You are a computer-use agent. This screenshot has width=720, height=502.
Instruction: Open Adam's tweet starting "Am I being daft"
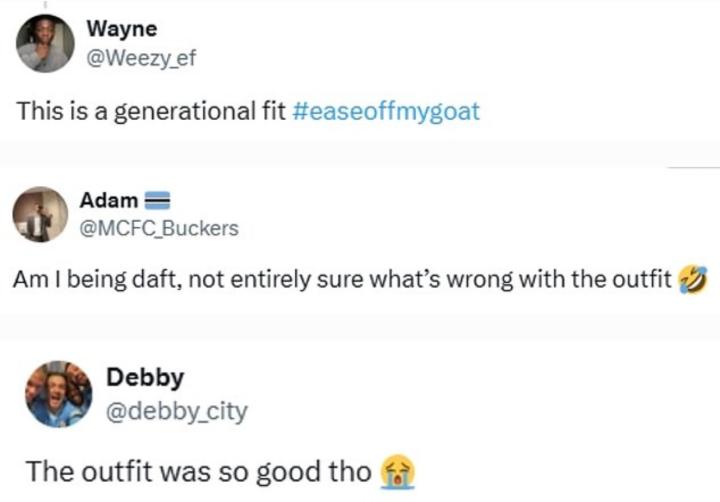coord(340,280)
